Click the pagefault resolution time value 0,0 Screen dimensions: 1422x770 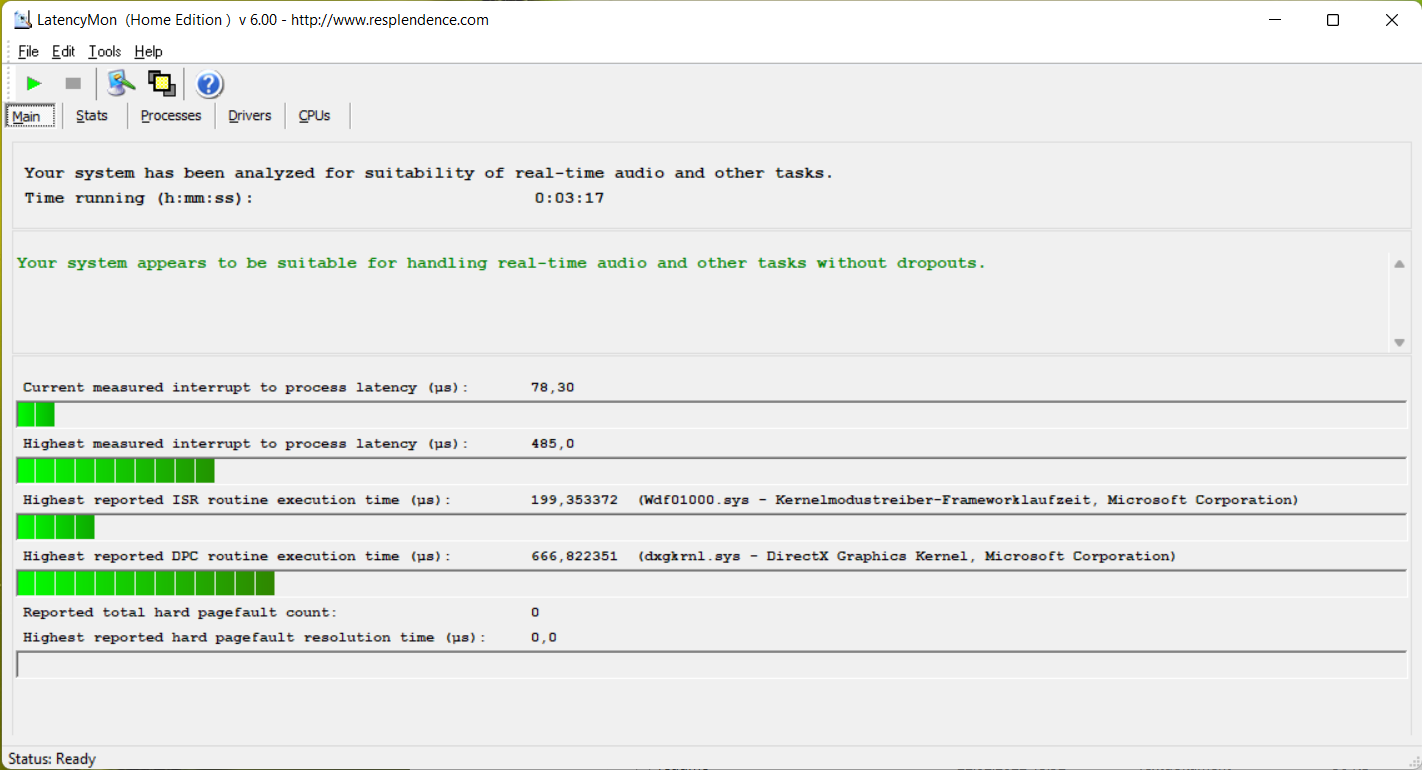click(544, 637)
